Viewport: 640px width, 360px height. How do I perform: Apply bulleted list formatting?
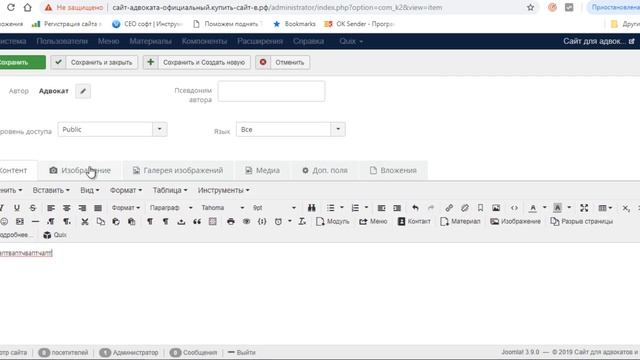pyautogui.click(x=331, y=208)
